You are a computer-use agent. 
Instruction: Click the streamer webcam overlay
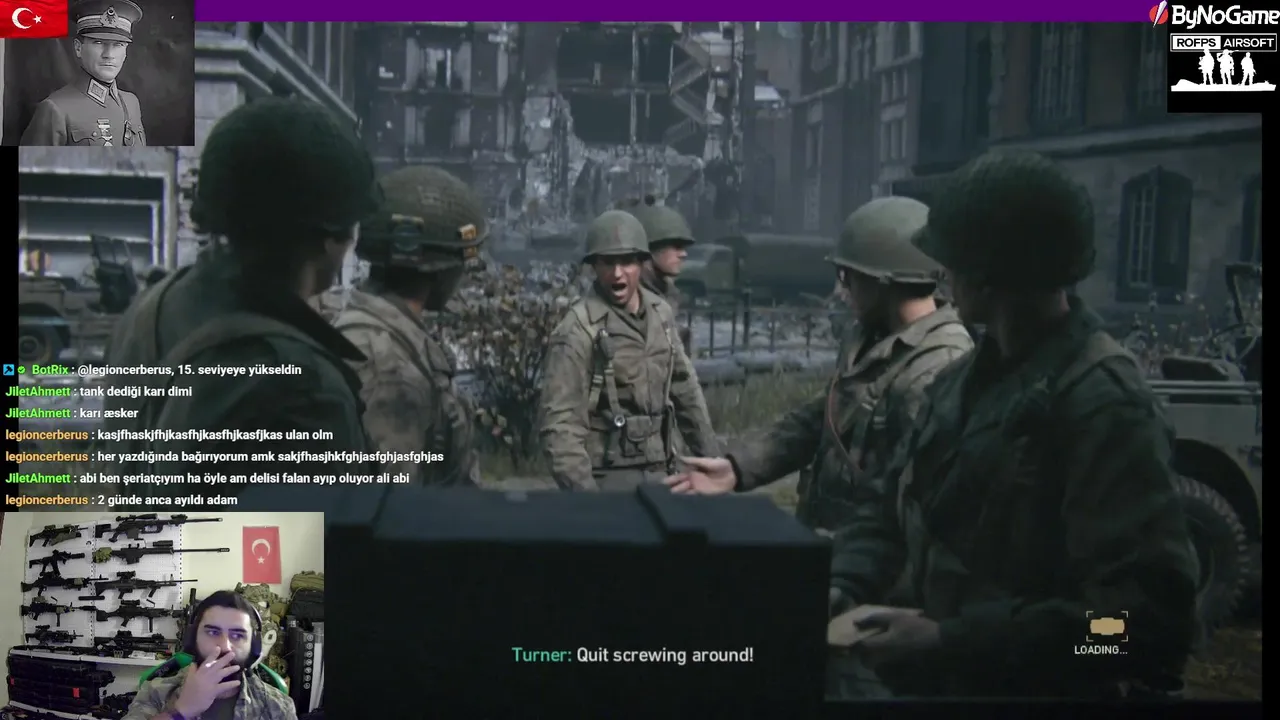pyautogui.click(x=162, y=616)
